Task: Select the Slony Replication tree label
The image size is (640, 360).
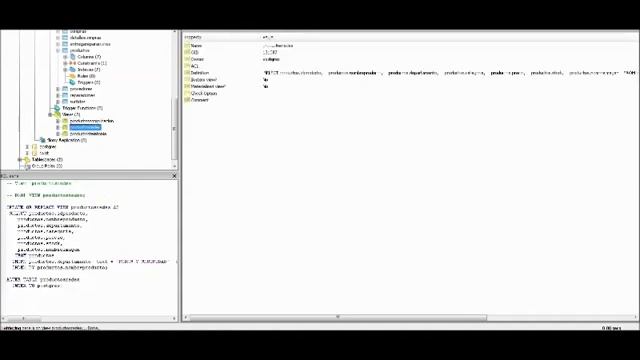Action: coord(67,140)
